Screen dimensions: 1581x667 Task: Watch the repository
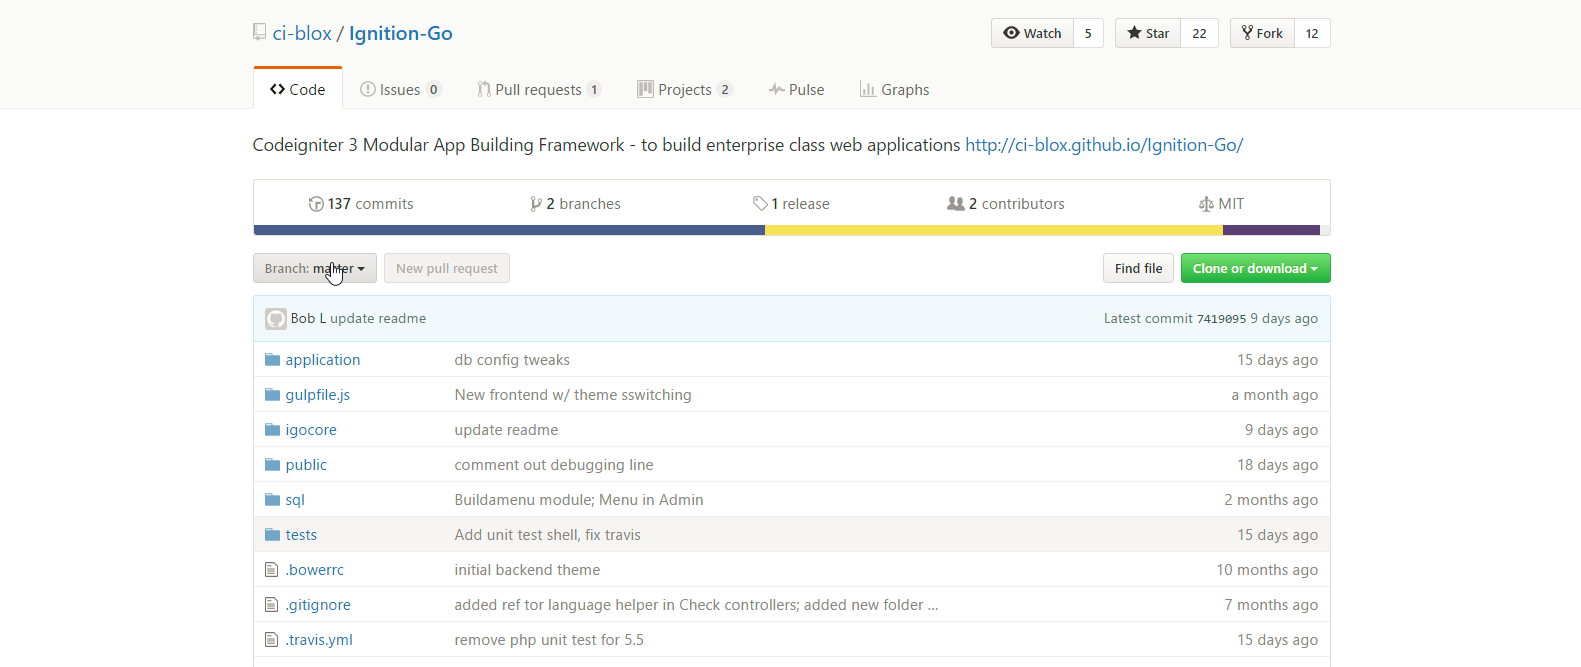1032,33
